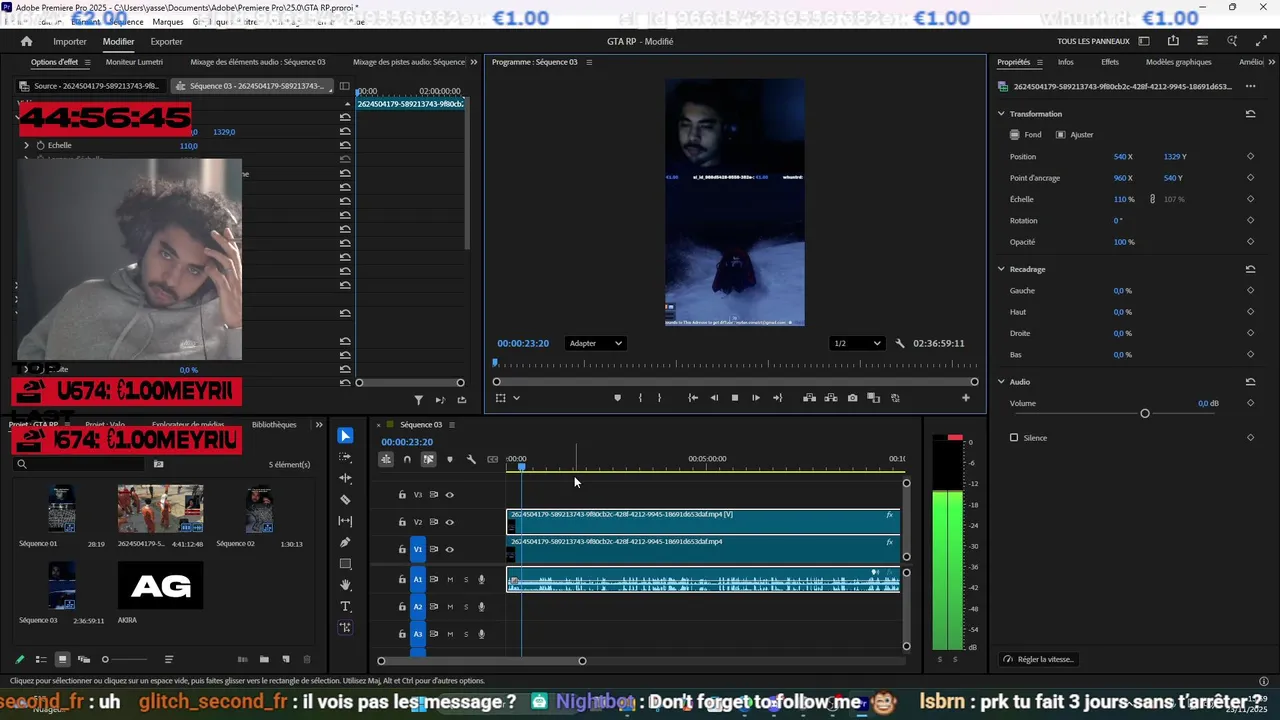Add a marker in the timeline header
Screen dimensions: 1280x720
tap(449, 459)
